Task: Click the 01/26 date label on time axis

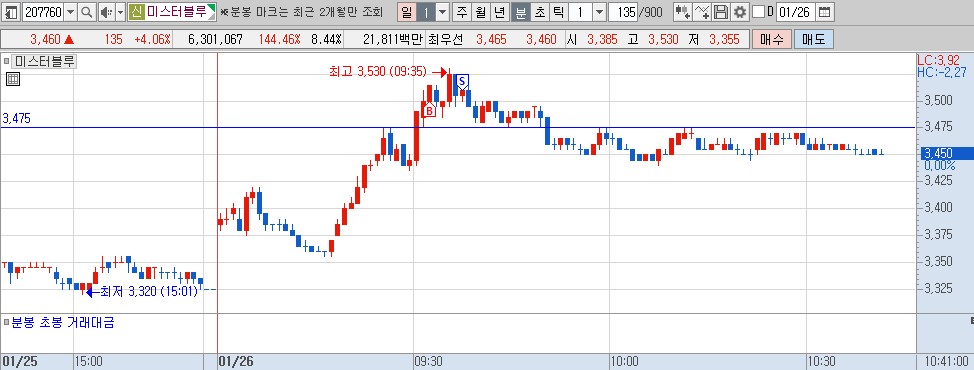Action: pyautogui.click(x=236, y=361)
